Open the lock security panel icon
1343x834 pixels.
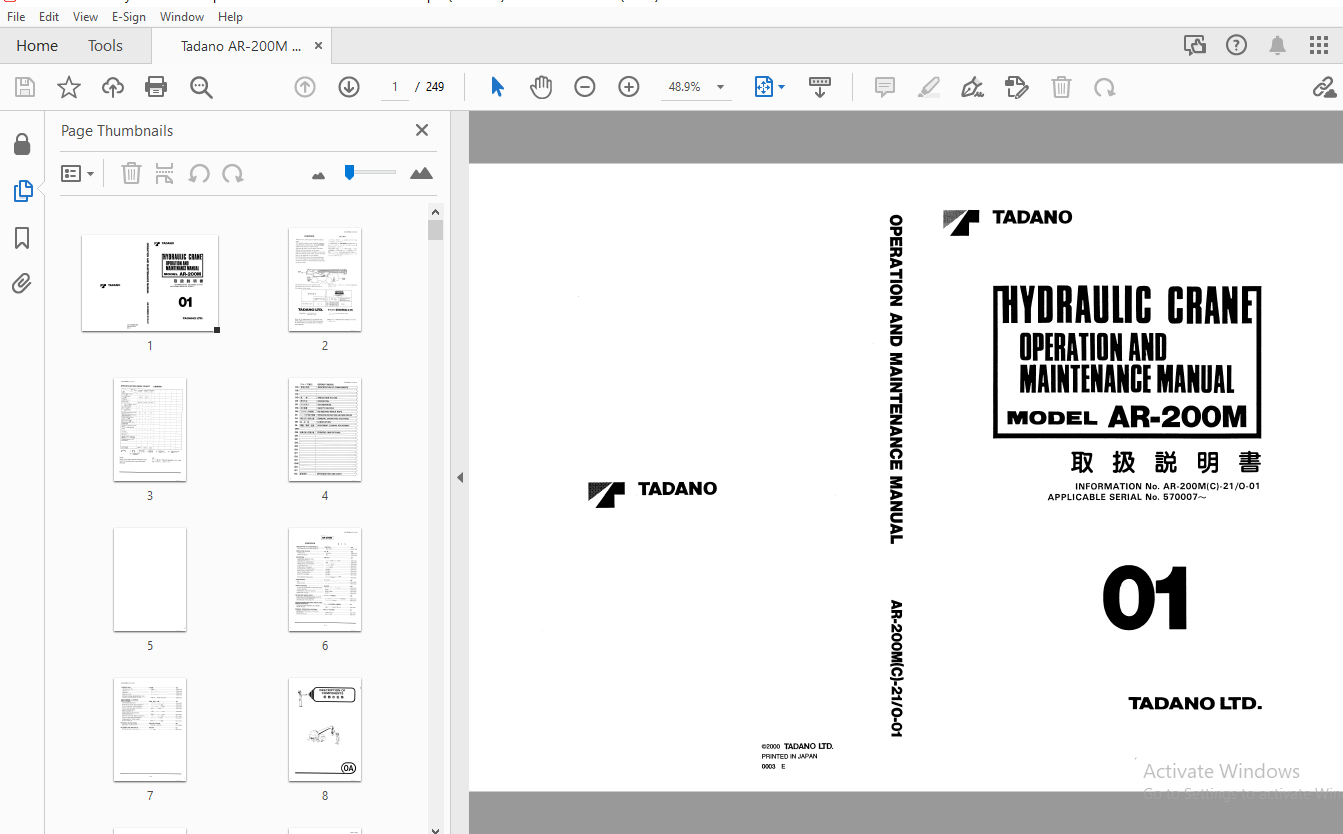click(22, 145)
